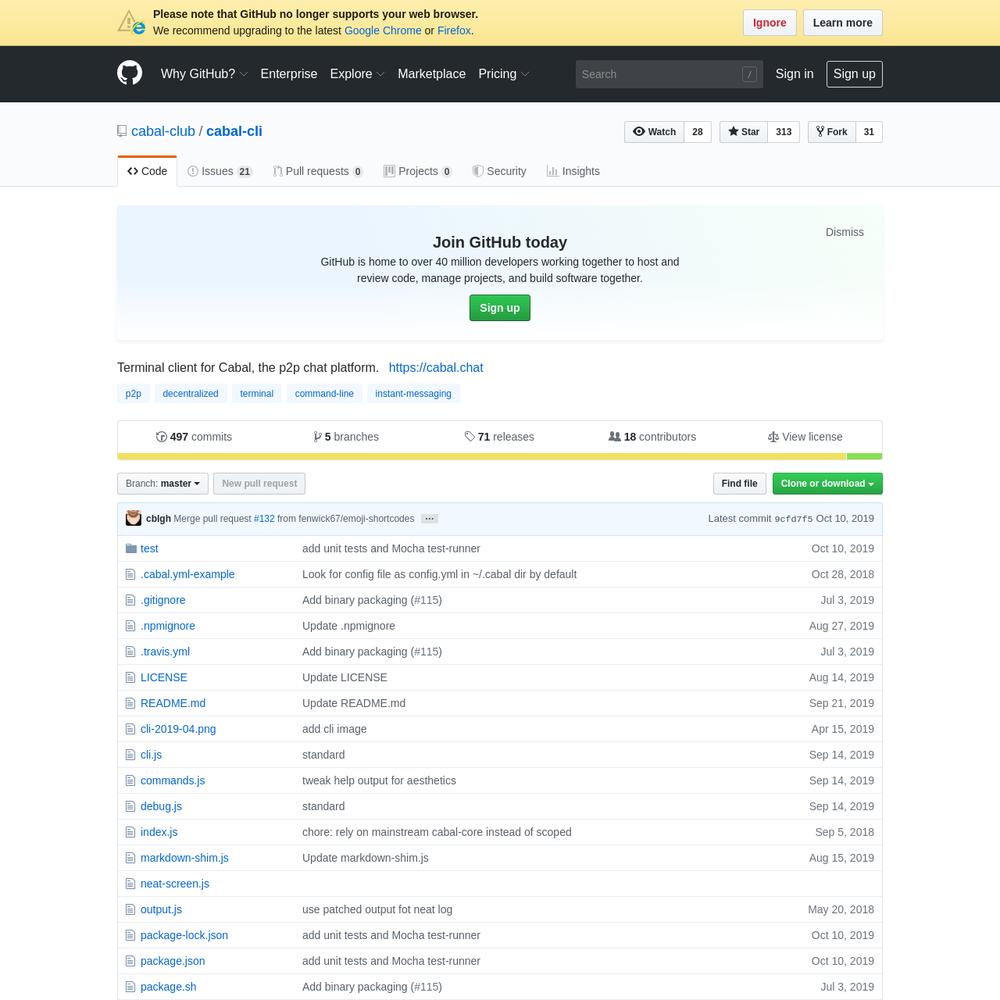Click the GitHub Octocat logo

point(129,73)
